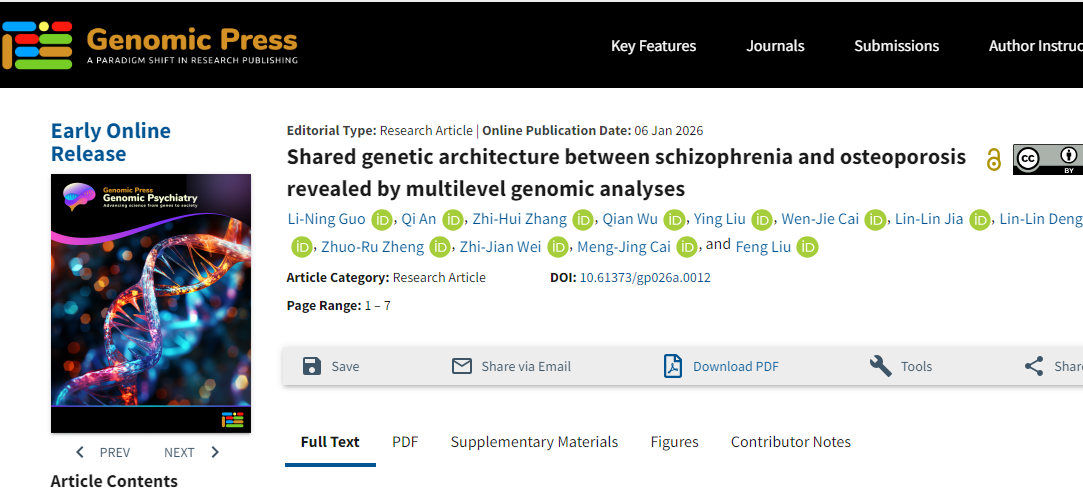The width and height of the screenshot is (1083, 499).
Task: Switch to the Supplementary Materials tab
Action: pos(534,442)
